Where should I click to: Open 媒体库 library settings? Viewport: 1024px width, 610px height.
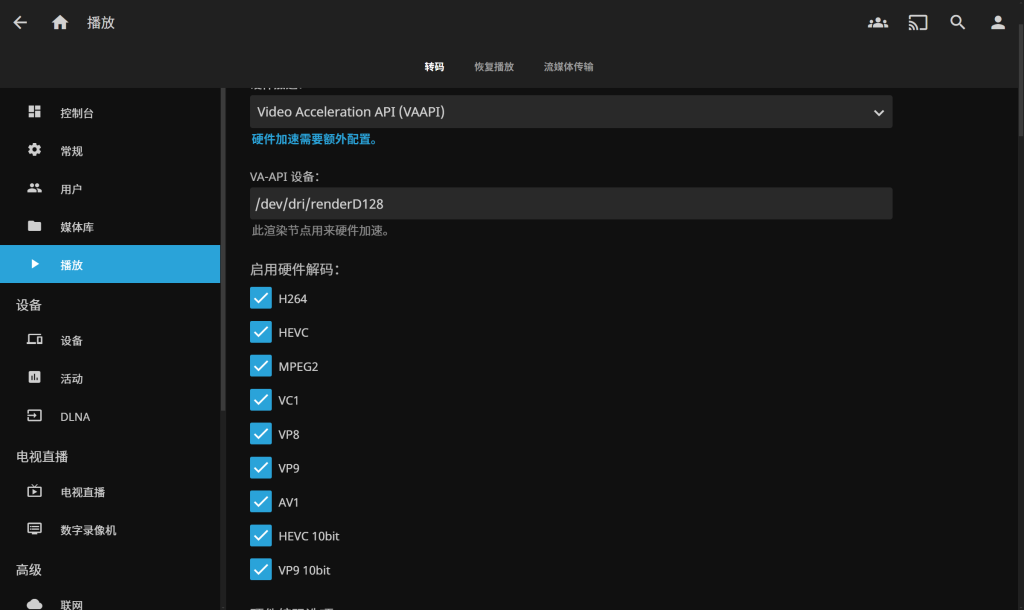point(76,227)
